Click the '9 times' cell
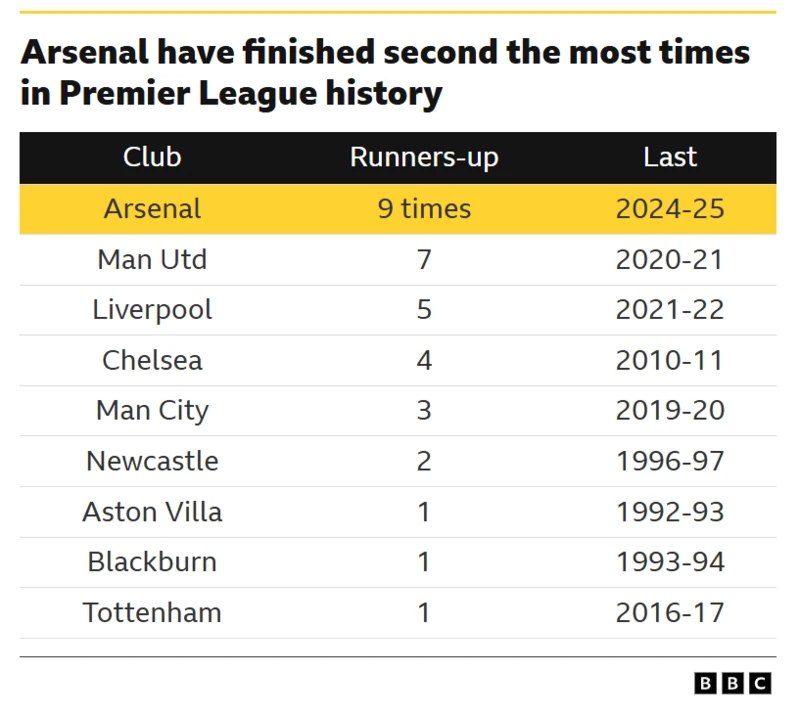This screenshot has width=800, height=716. click(x=424, y=208)
